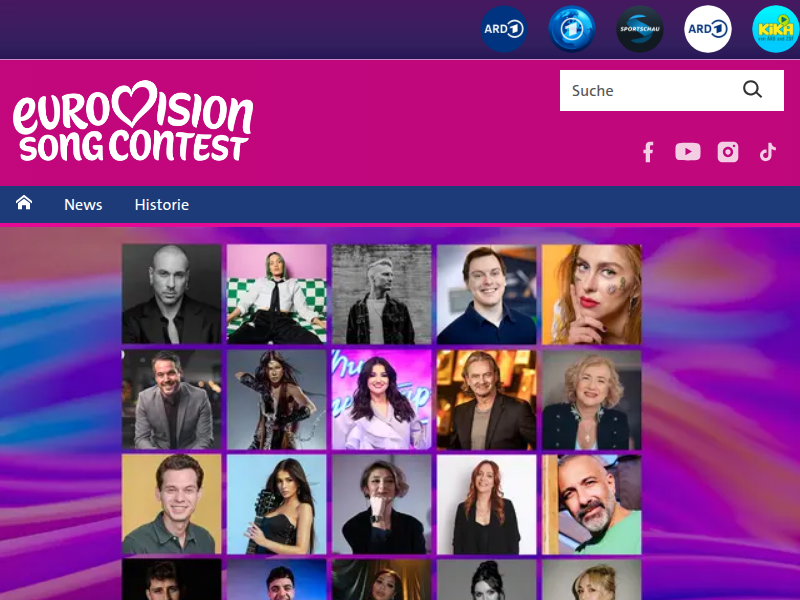Click the Eurovision Song Contest logo
The height and width of the screenshot is (600, 800).
[x=133, y=121]
